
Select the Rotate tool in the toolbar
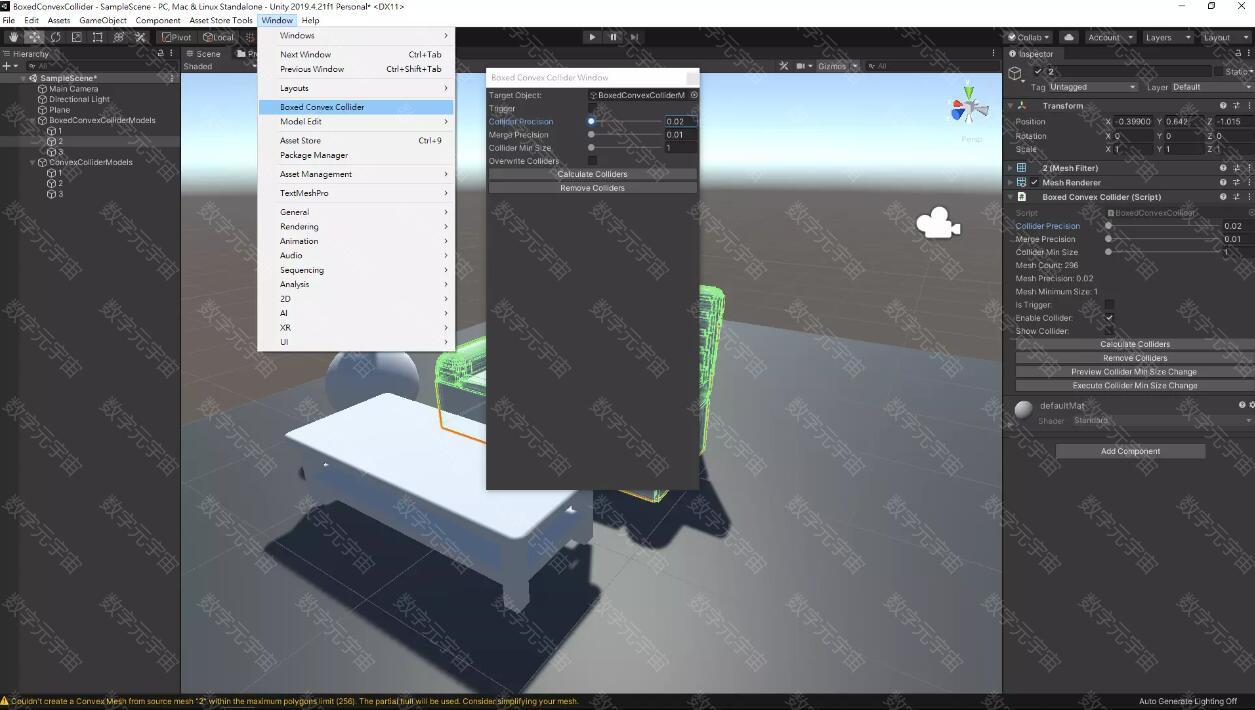click(56, 37)
